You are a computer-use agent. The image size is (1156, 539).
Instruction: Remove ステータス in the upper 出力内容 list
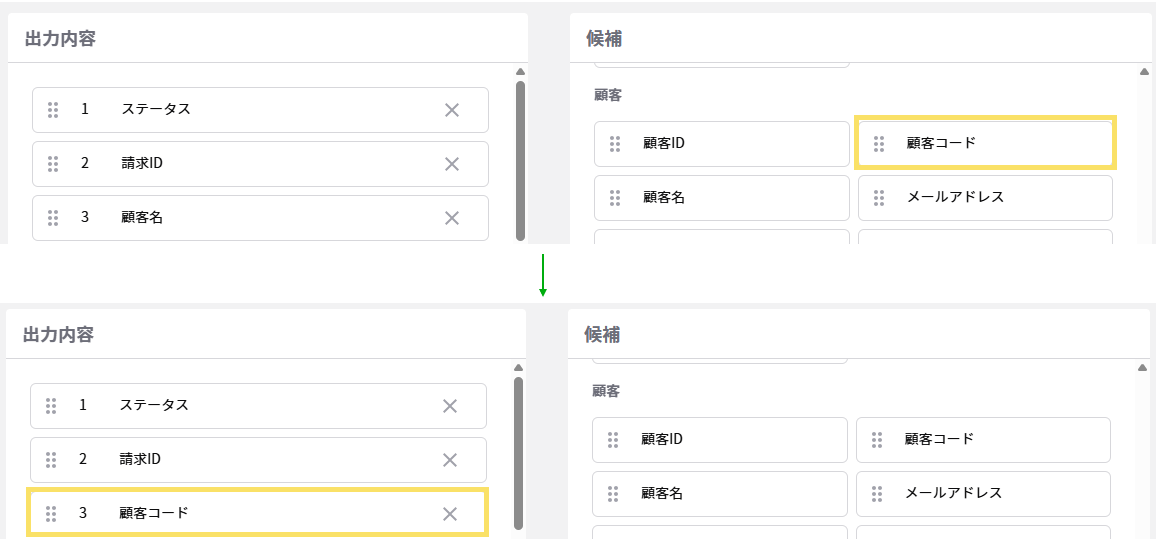[451, 110]
